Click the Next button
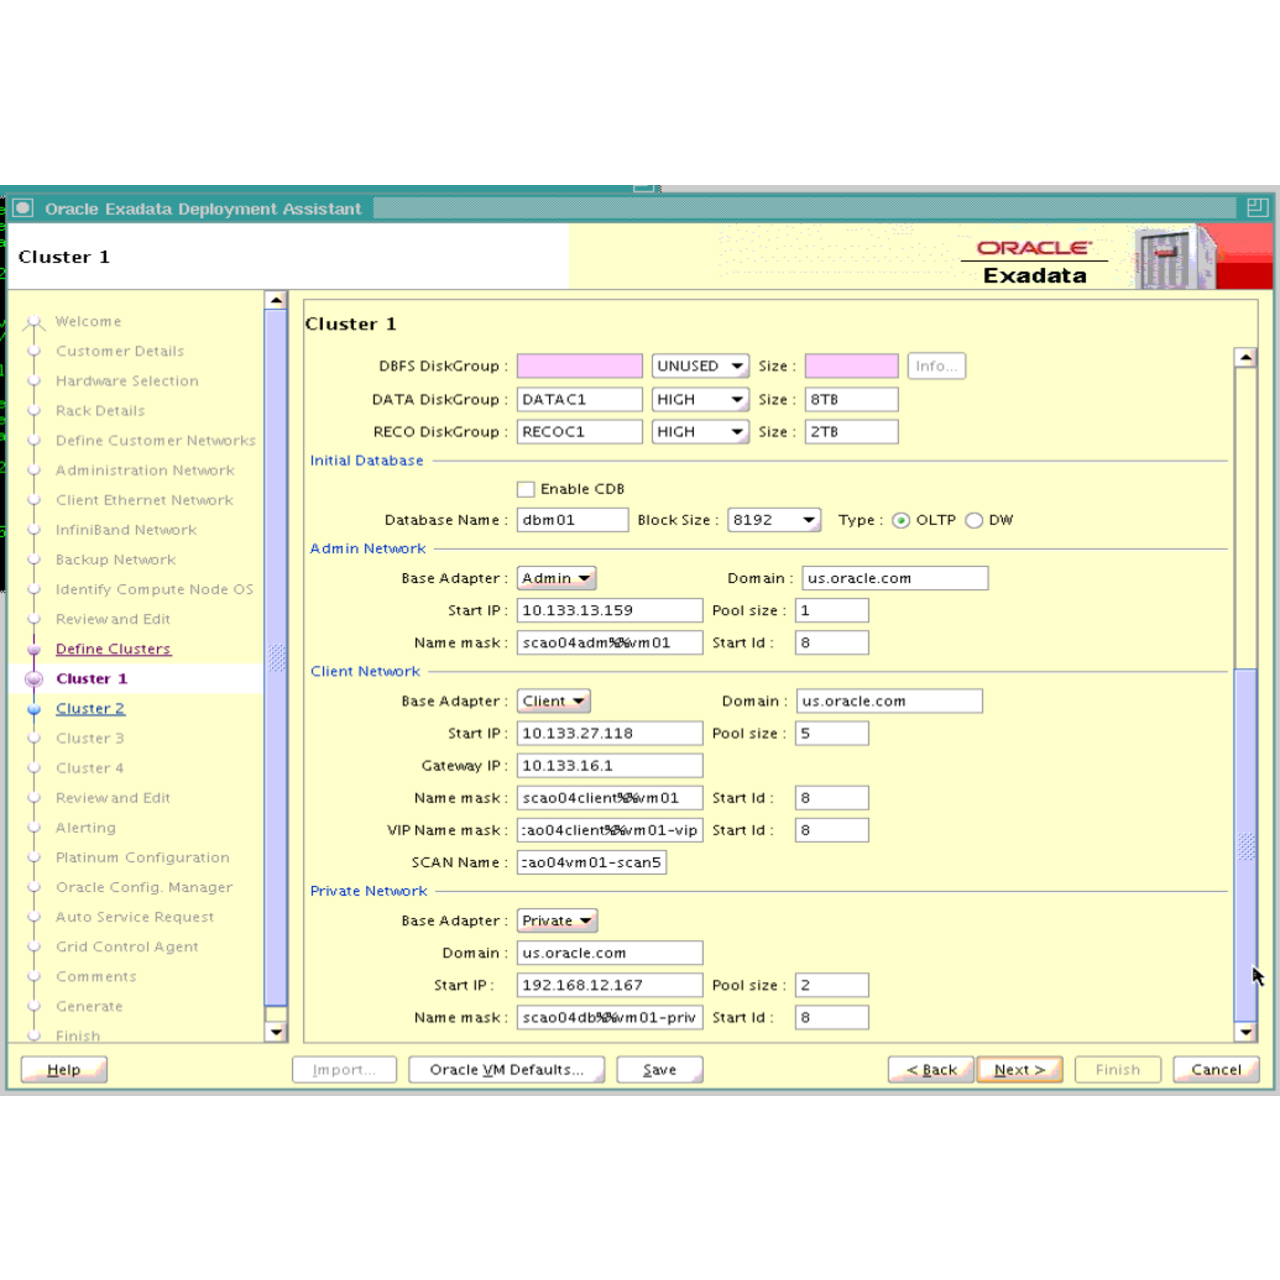 (x=1019, y=1069)
